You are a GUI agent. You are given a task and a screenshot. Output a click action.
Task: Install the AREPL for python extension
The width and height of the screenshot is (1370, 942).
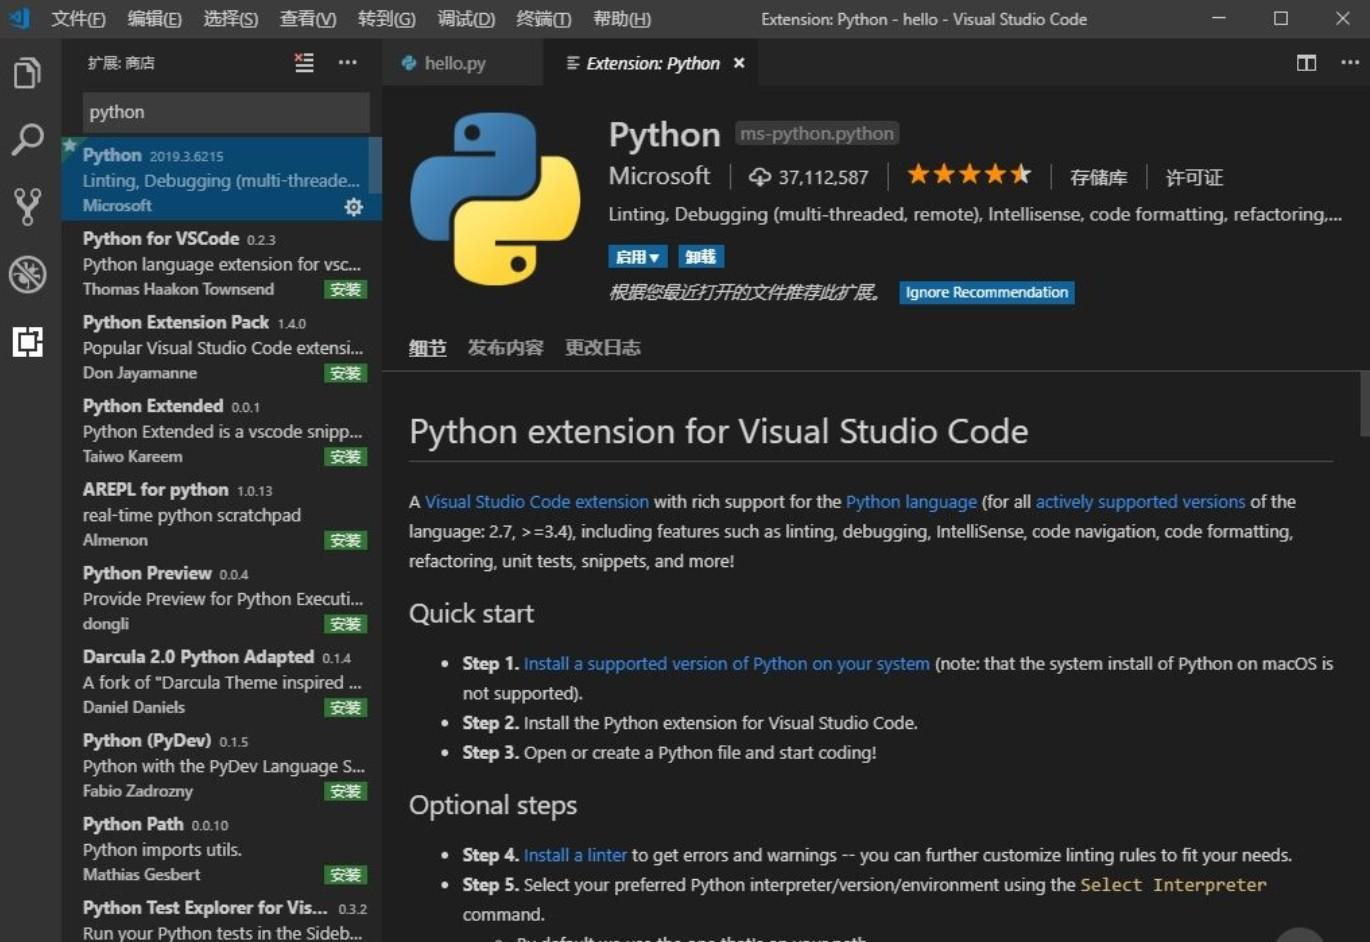[x=346, y=540]
